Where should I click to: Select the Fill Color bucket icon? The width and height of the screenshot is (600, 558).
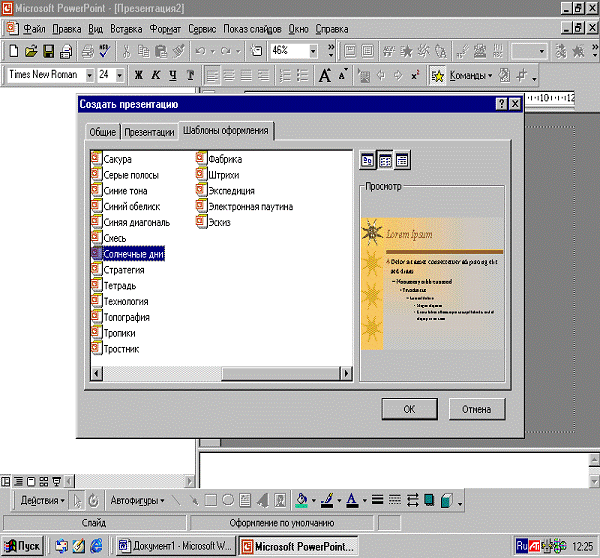(x=303, y=500)
